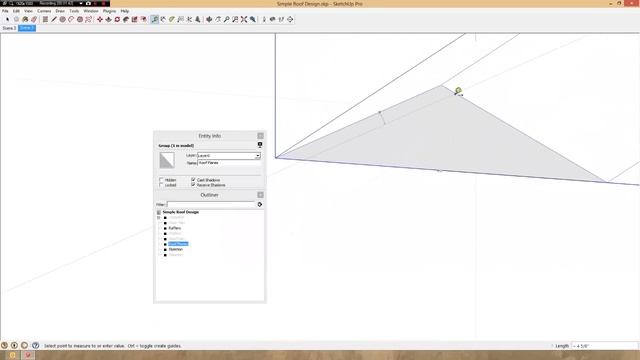The height and width of the screenshot is (360, 640).
Task: Uncheck the Receive Shadows checkbox
Action: (x=193, y=185)
